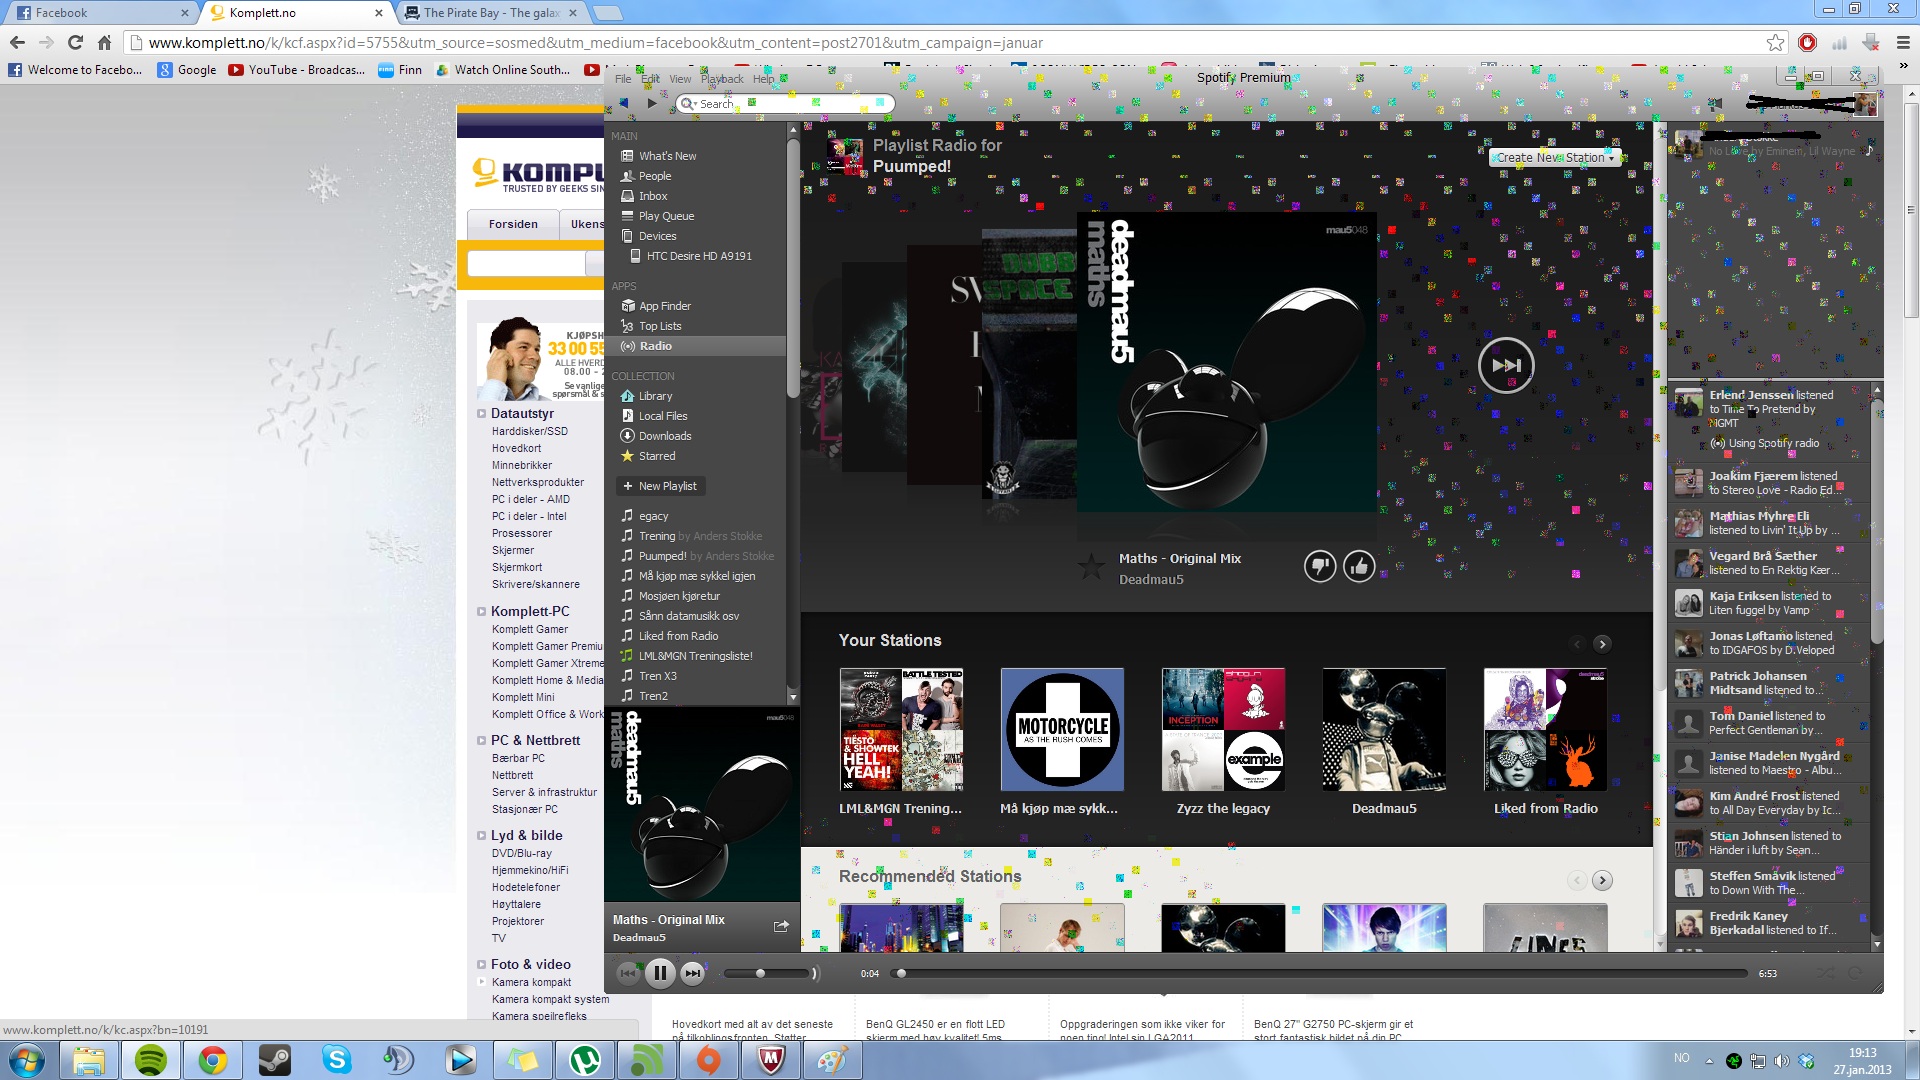Open Top Lists app
1920x1080 pixels.
(x=659, y=326)
